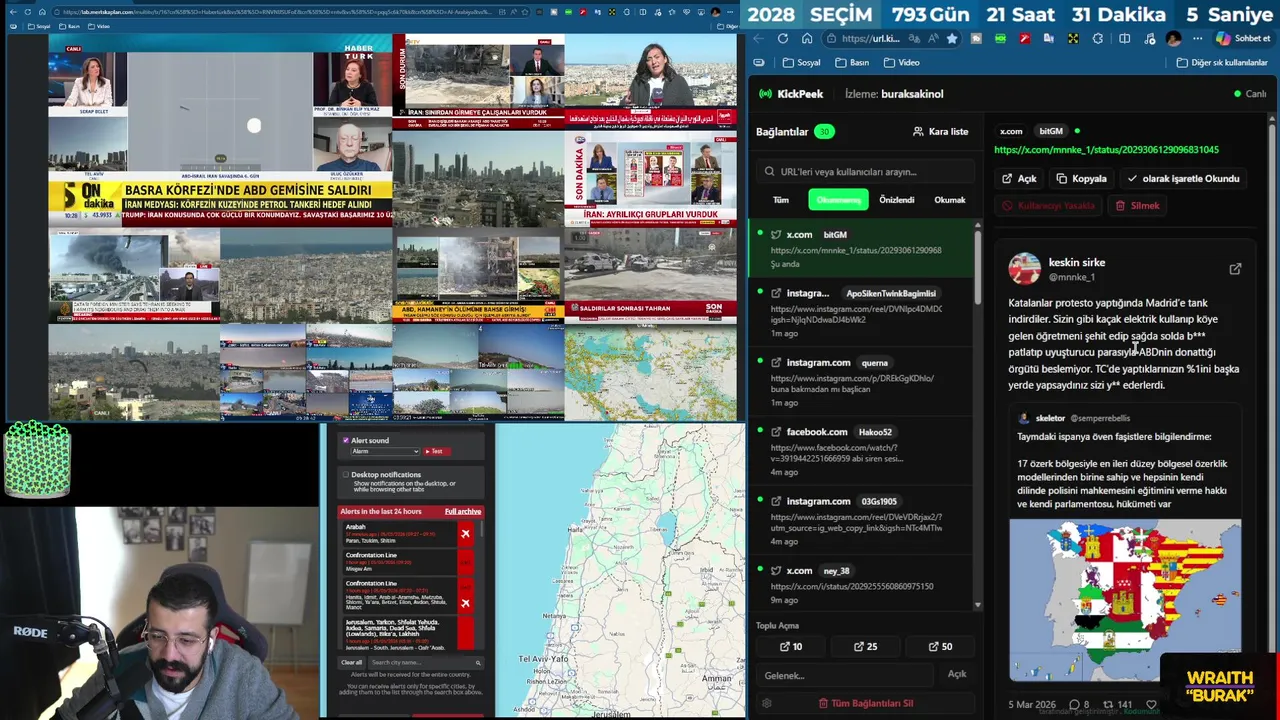The height and width of the screenshot is (720, 1280).
Task: Click the Spain regions map image
Action: (1125, 600)
